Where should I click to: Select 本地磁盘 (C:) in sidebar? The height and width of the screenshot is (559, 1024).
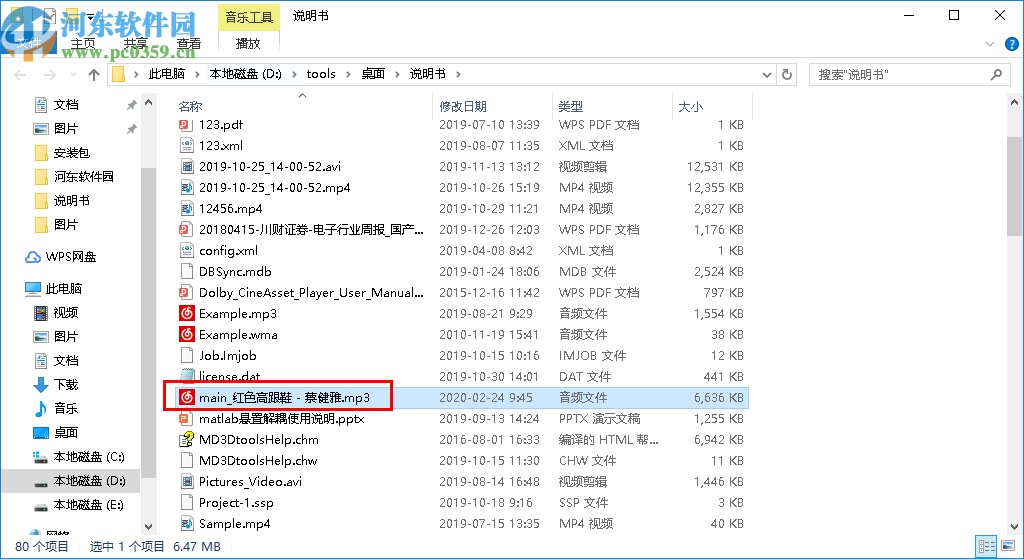tap(80, 457)
